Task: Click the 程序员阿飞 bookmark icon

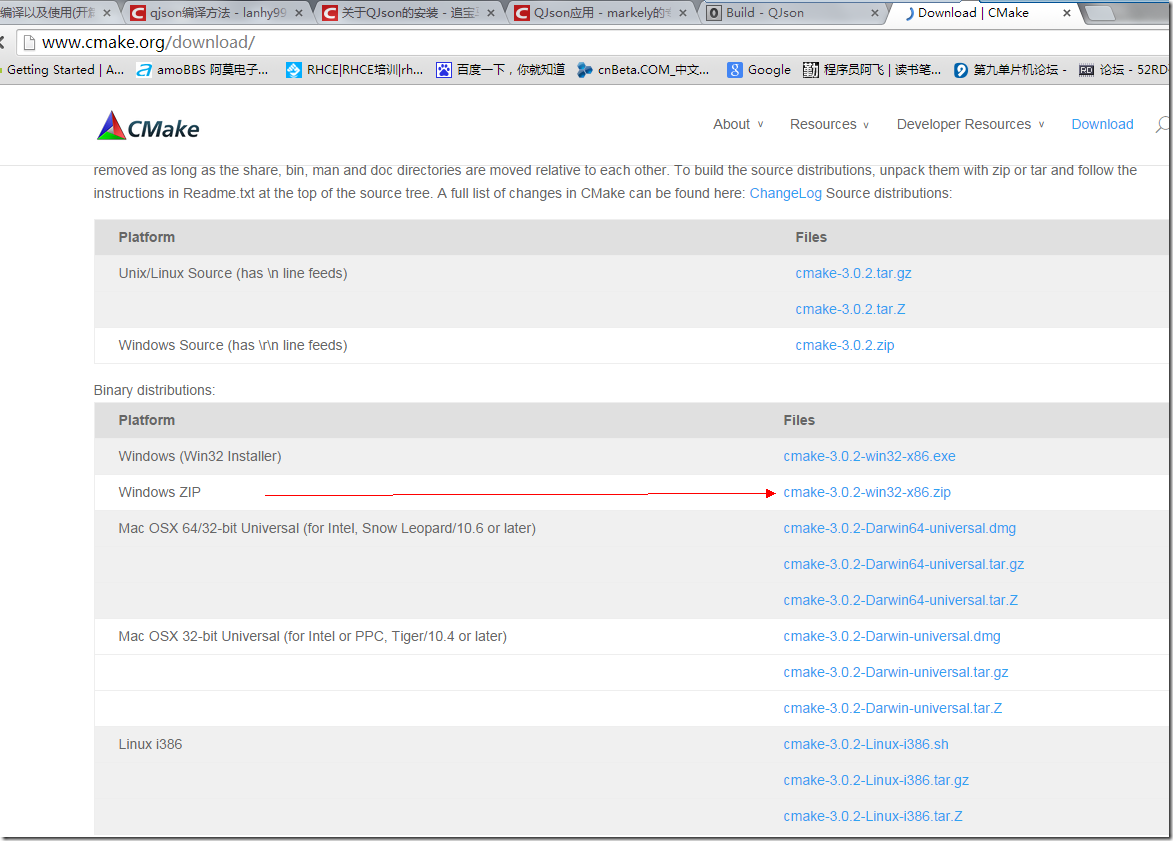Action: pos(810,70)
